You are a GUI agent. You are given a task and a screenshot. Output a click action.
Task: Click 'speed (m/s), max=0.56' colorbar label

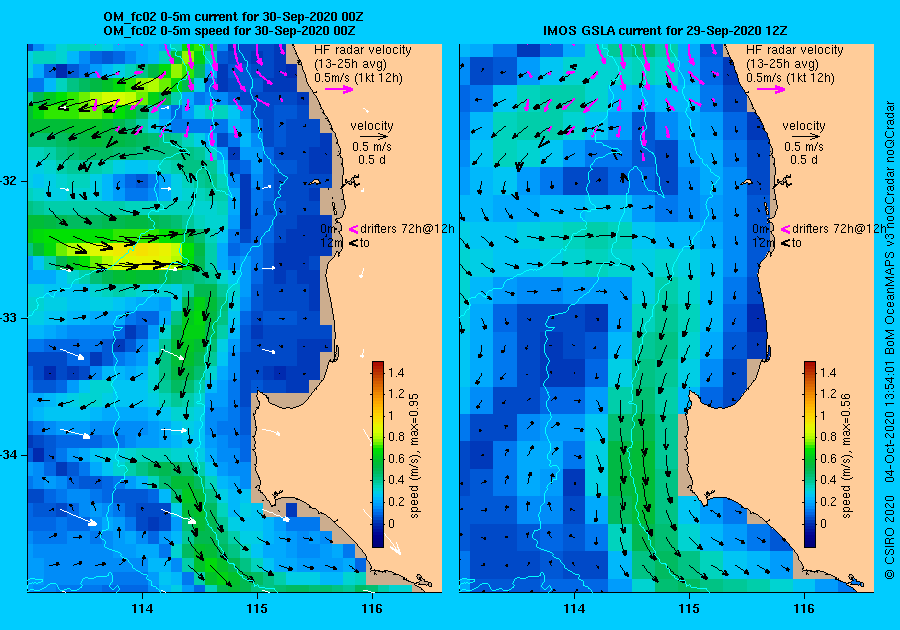tap(845, 456)
